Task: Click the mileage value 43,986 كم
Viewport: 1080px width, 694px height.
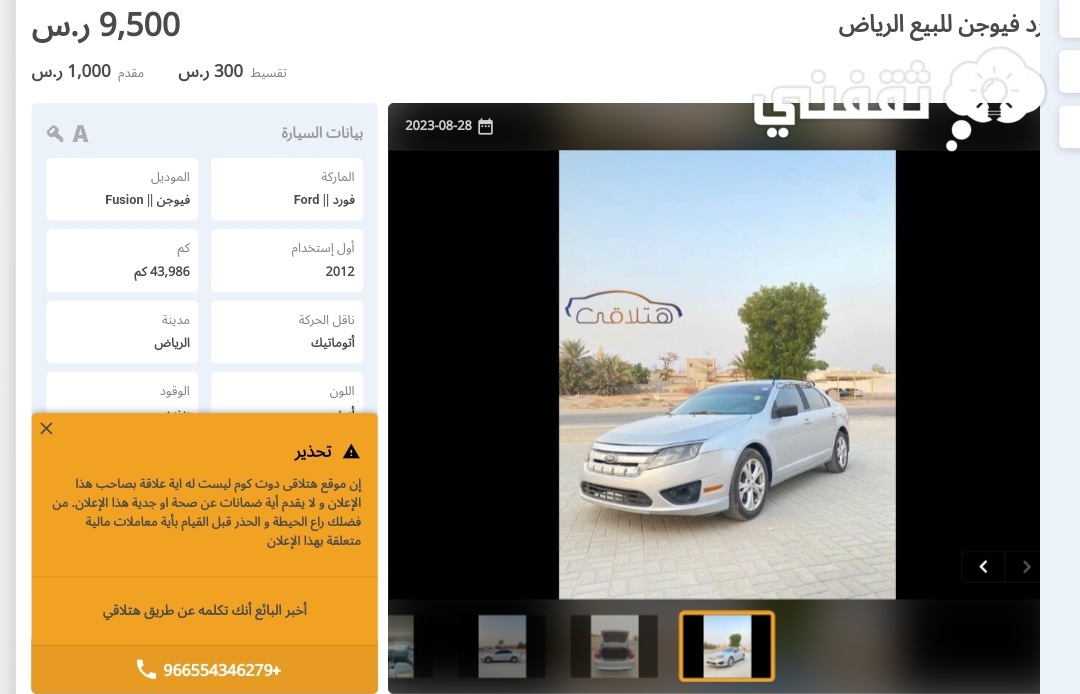Action: point(162,271)
